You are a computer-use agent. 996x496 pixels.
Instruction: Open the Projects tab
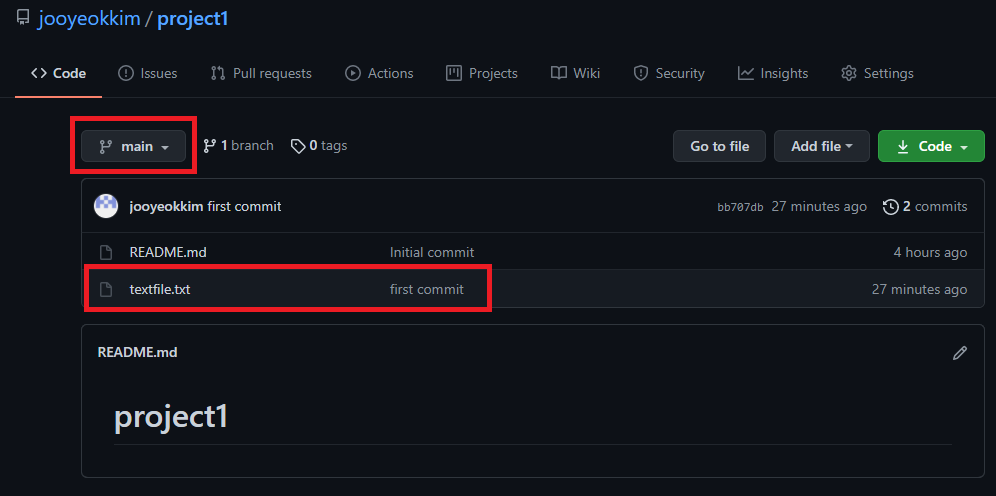482,74
